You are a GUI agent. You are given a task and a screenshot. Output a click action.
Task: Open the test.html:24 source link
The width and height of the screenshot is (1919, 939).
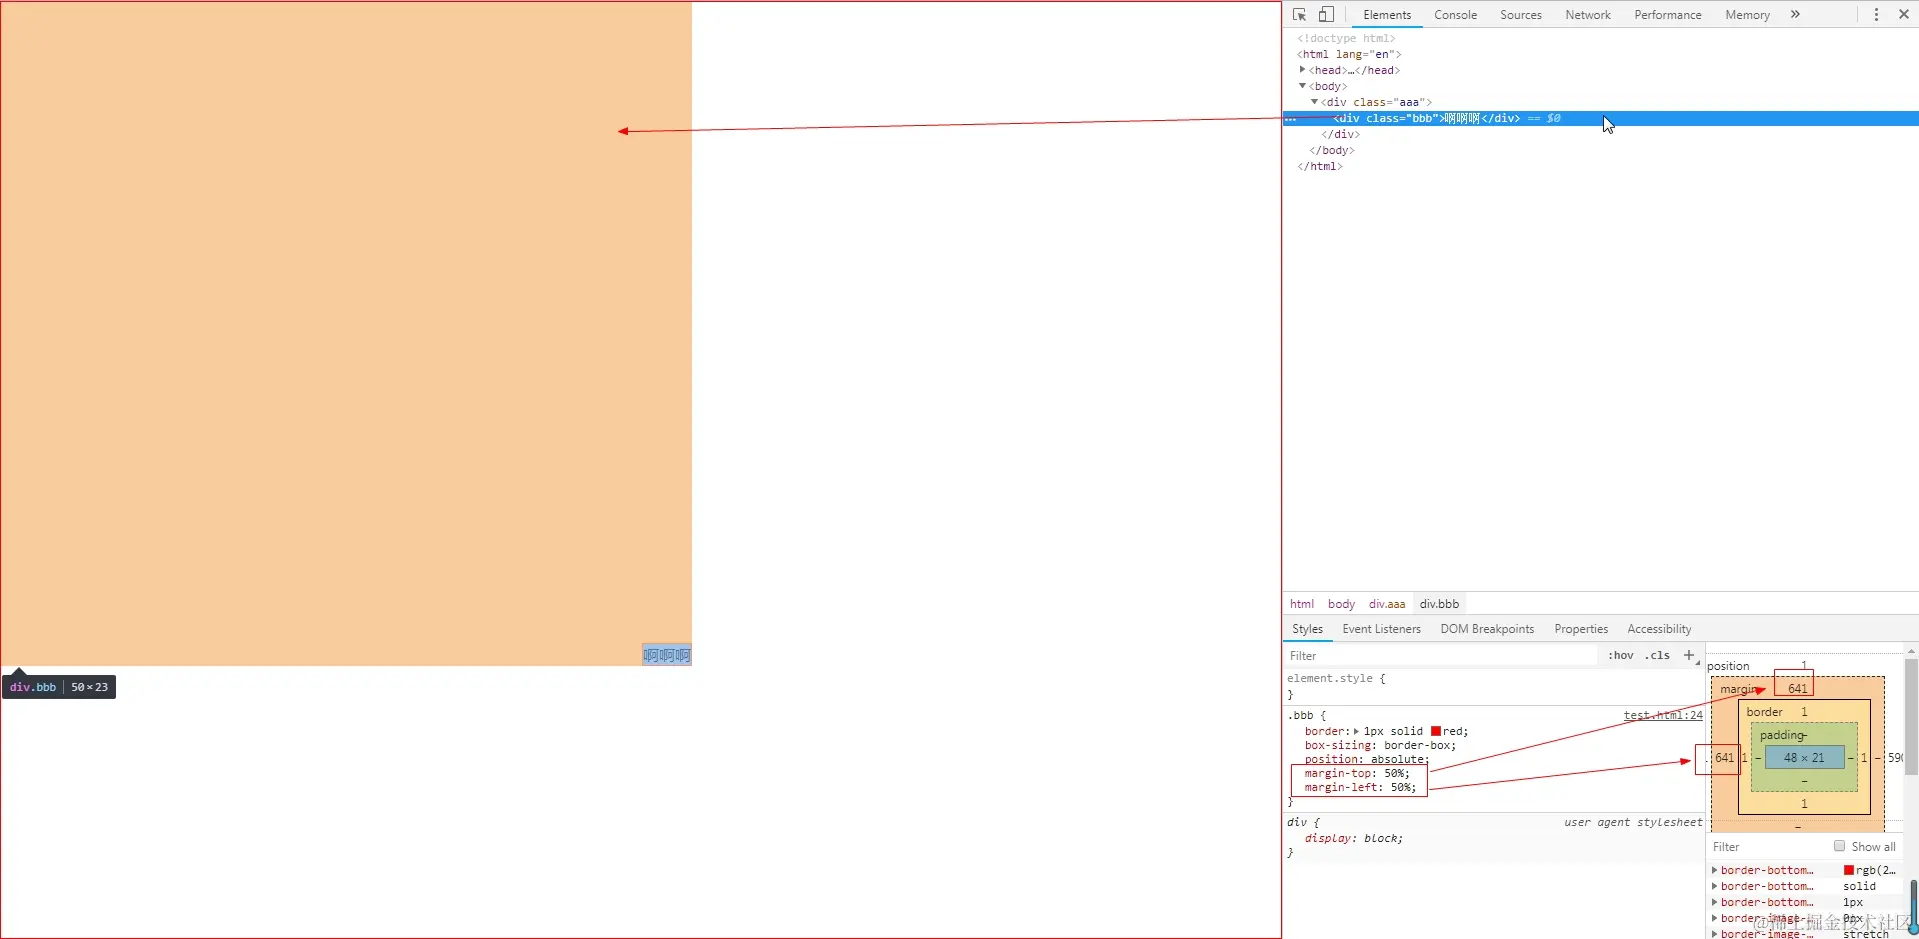pyautogui.click(x=1662, y=715)
